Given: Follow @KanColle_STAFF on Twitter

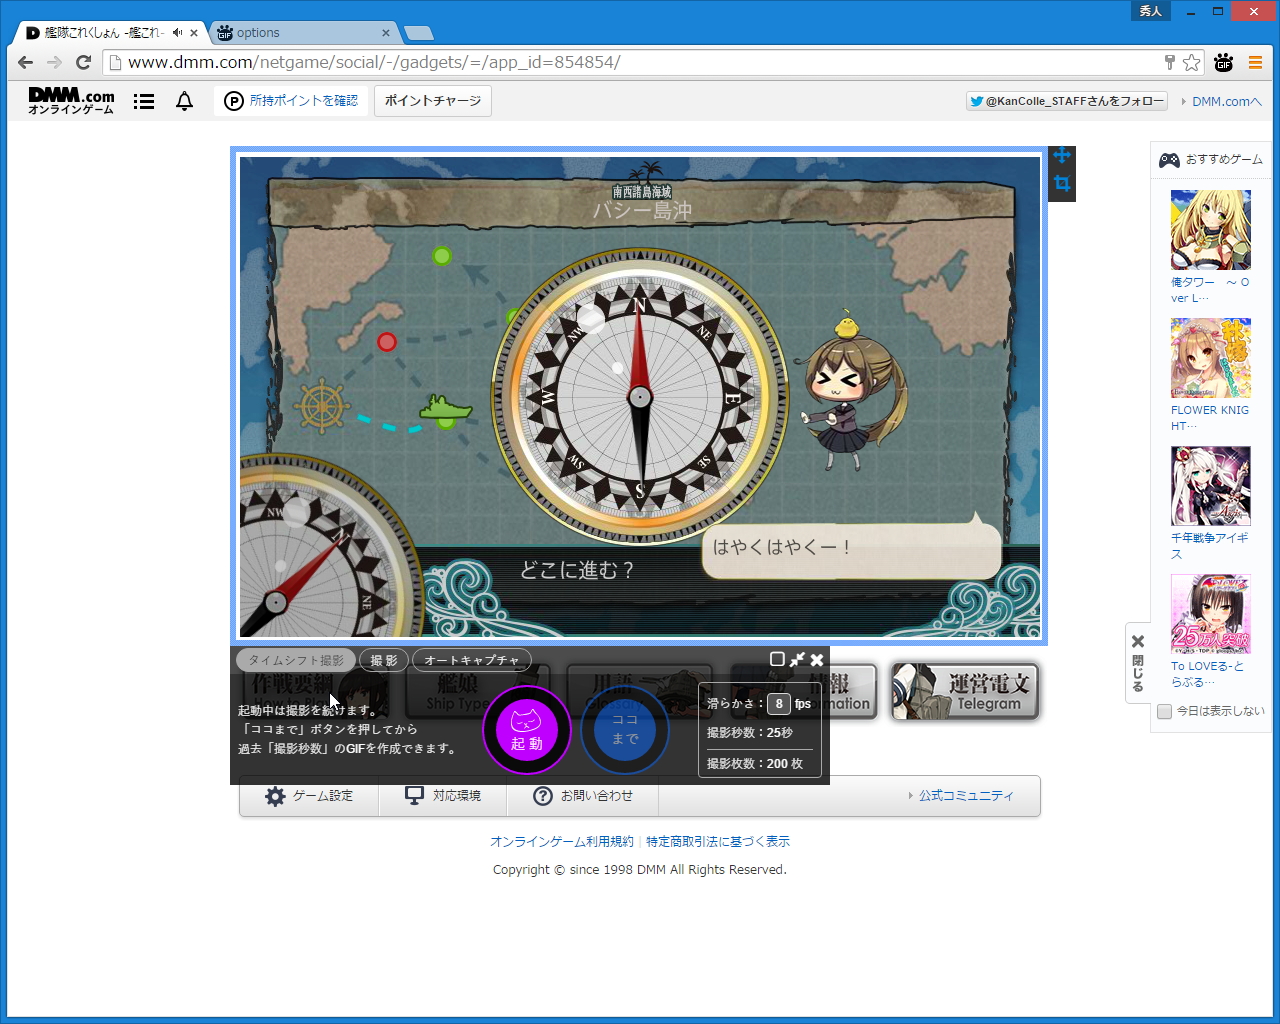Looking at the screenshot, I should point(1067,101).
